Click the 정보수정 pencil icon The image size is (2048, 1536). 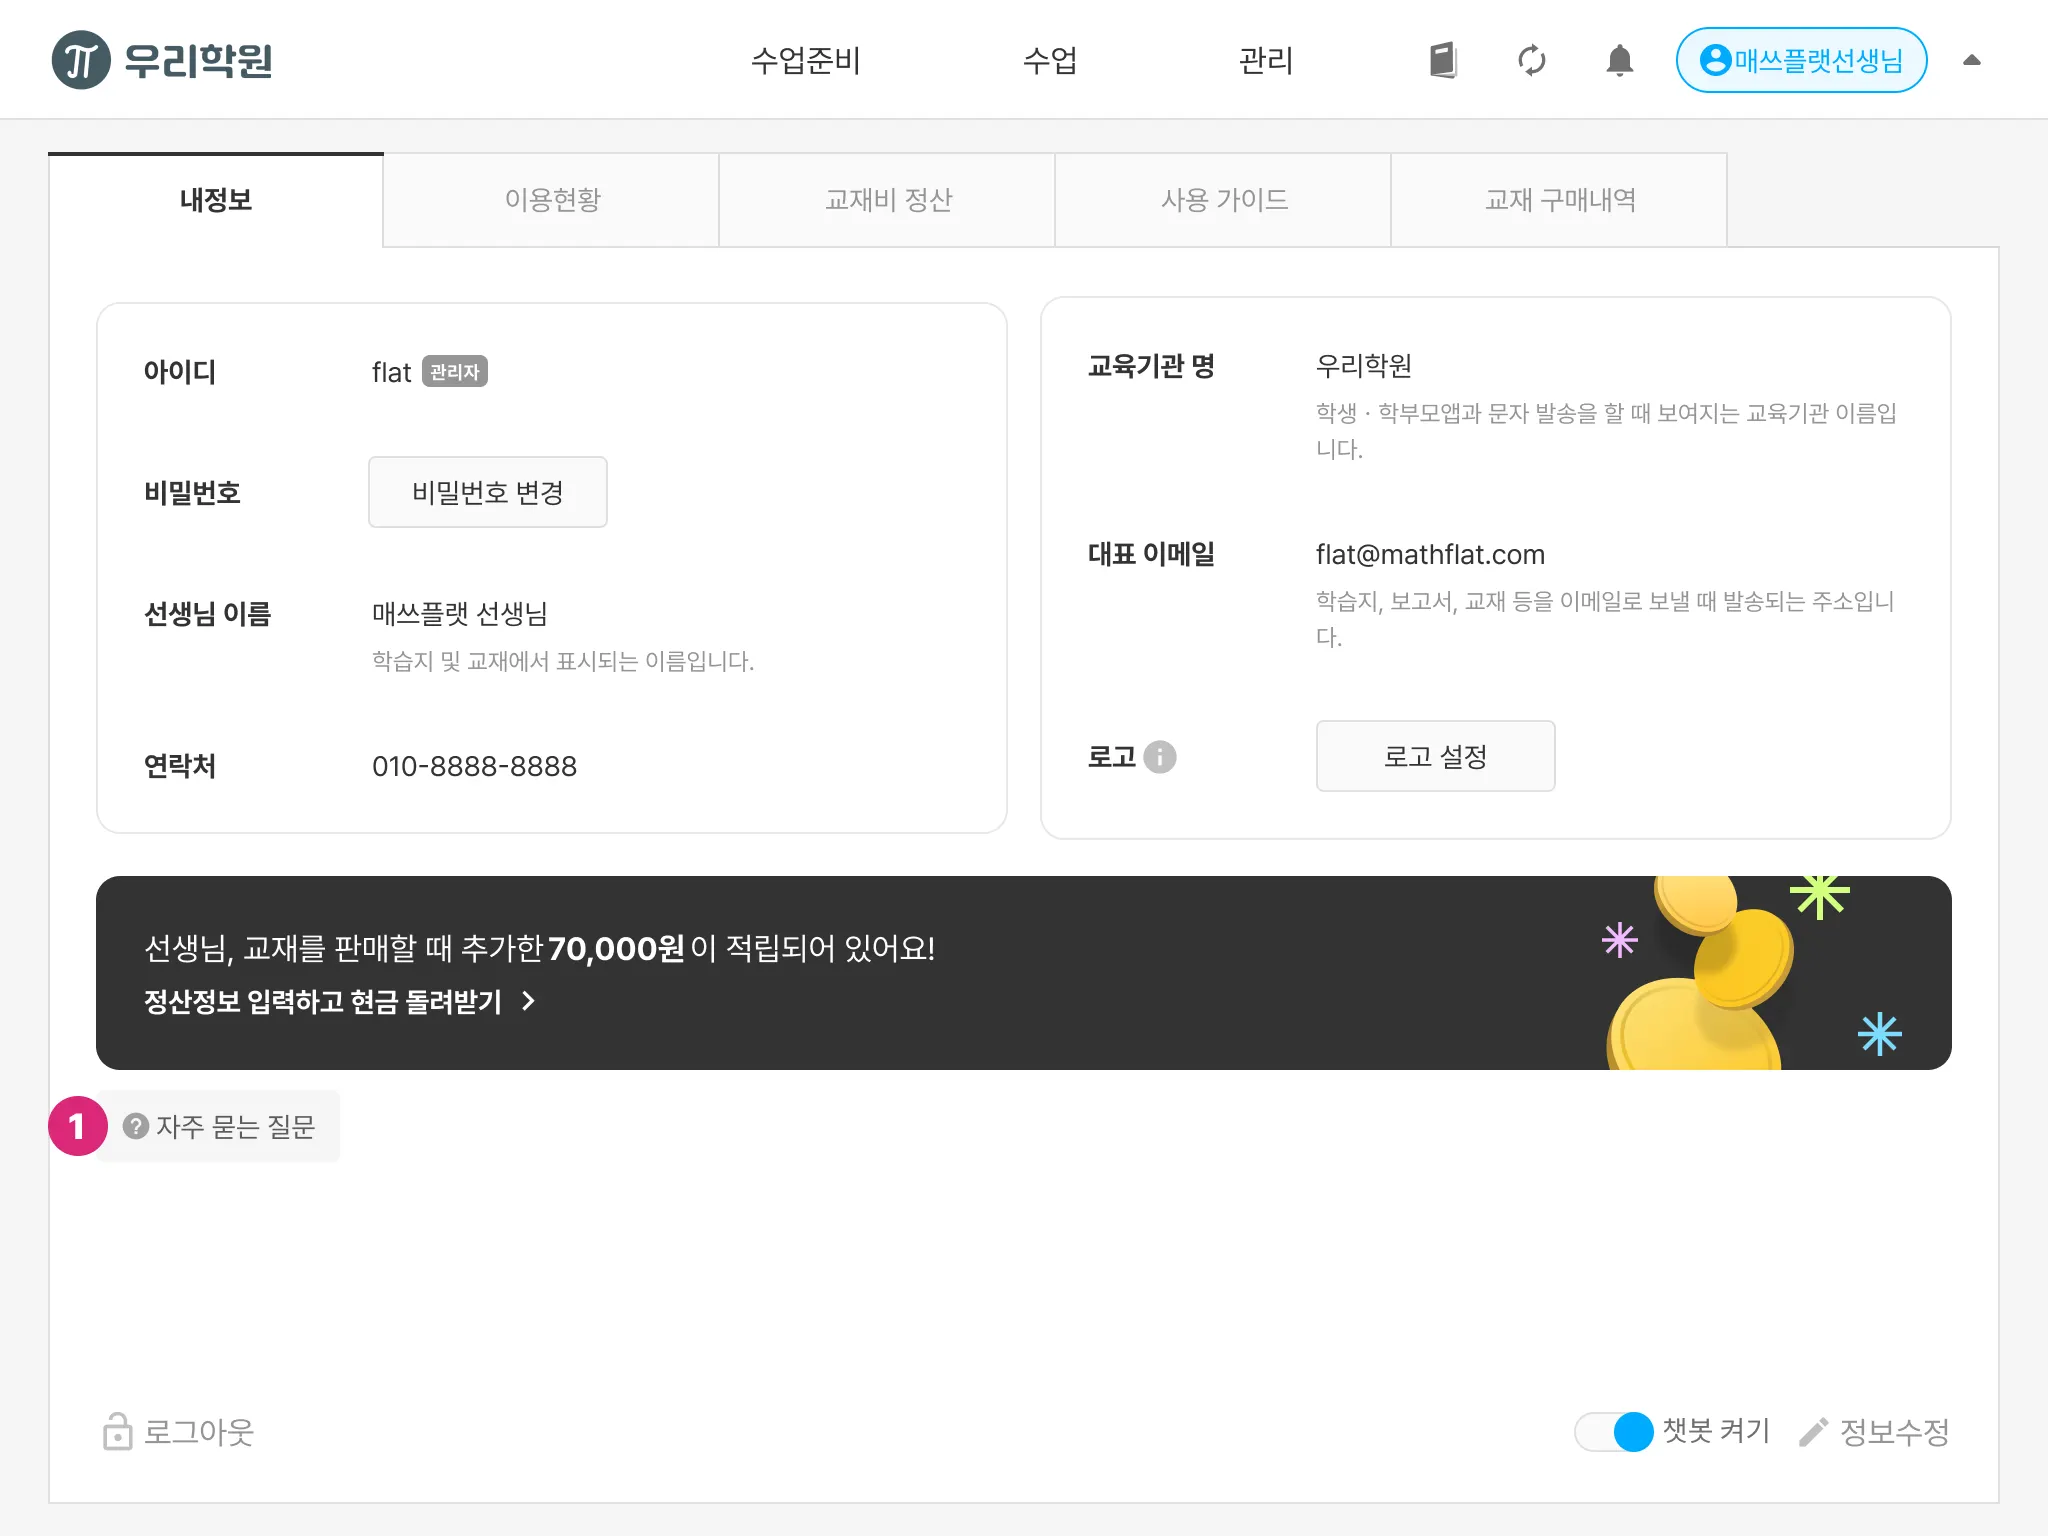click(x=1813, y=1432)
